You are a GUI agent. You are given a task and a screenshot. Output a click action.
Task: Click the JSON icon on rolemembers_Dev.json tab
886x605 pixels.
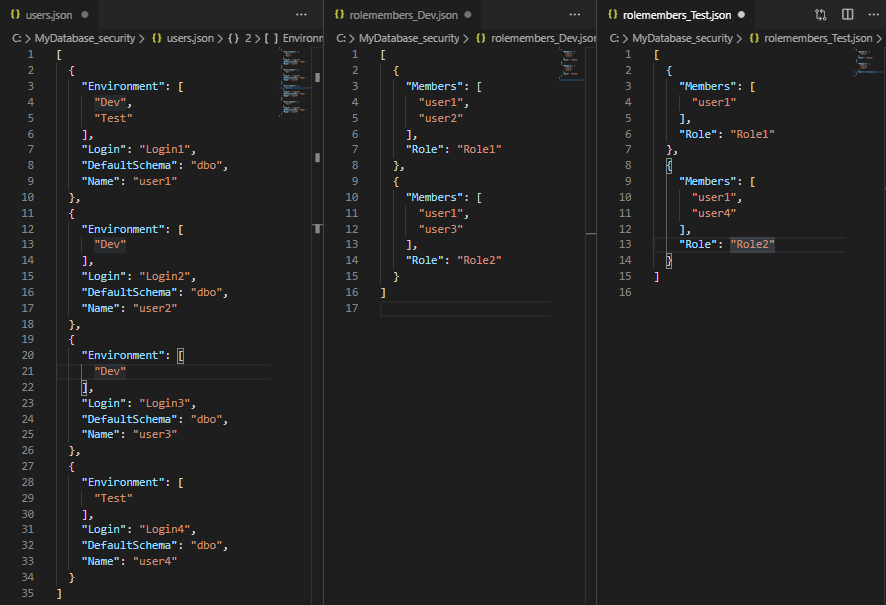tap(342, 15)
